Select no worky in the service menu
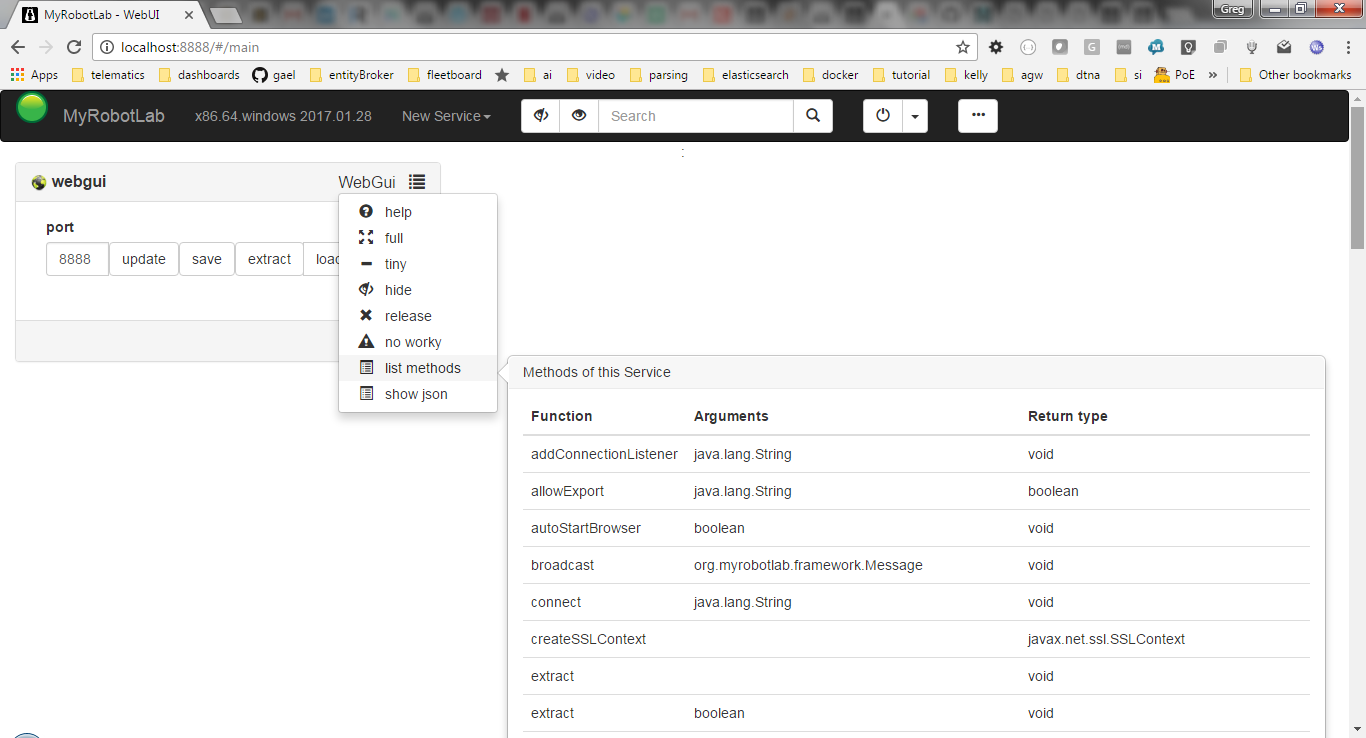Image resolution: width=1366 pixels, height=738 pixels. tap(418, 342)
